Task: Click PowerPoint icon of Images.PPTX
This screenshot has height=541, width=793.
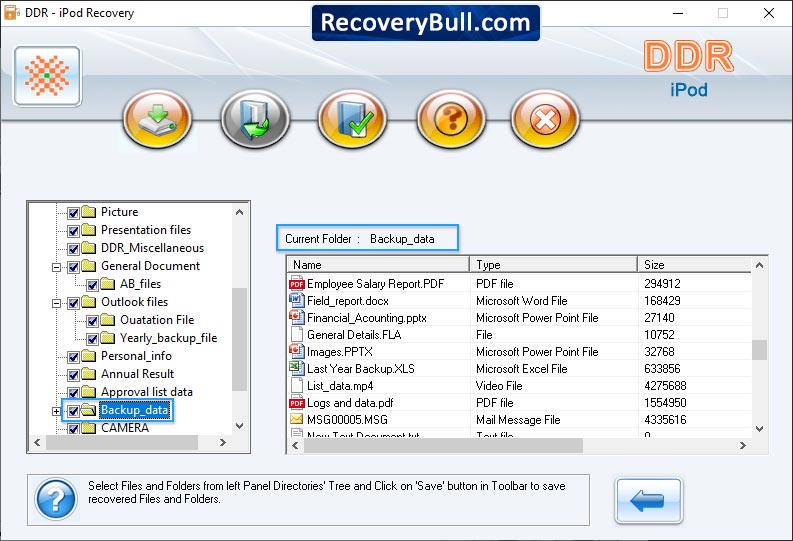Action: (296, 351)
